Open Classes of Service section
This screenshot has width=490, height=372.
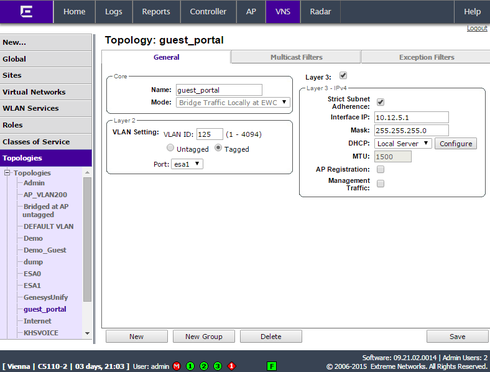46,142
